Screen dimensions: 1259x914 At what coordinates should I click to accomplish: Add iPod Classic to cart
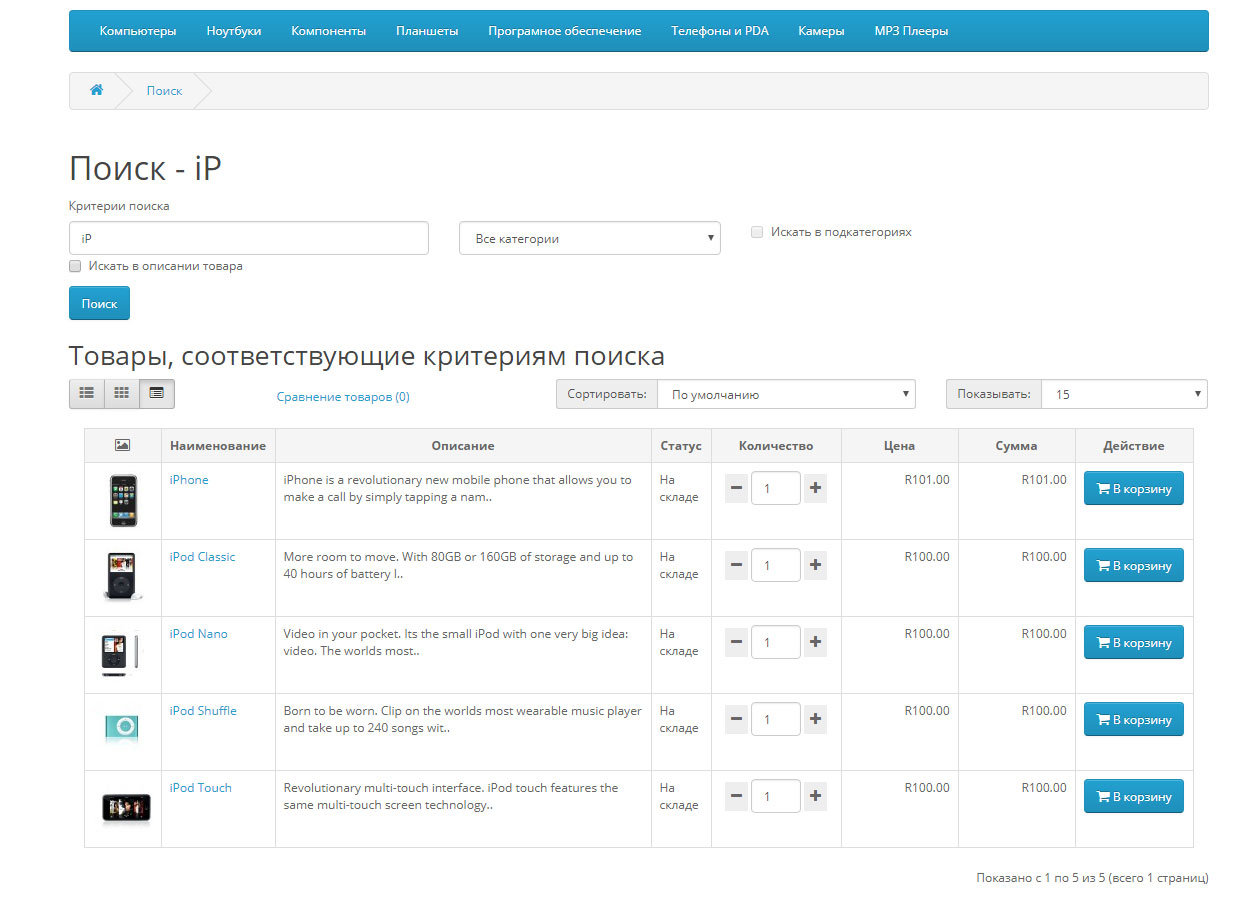click(x=1134, y=565)
